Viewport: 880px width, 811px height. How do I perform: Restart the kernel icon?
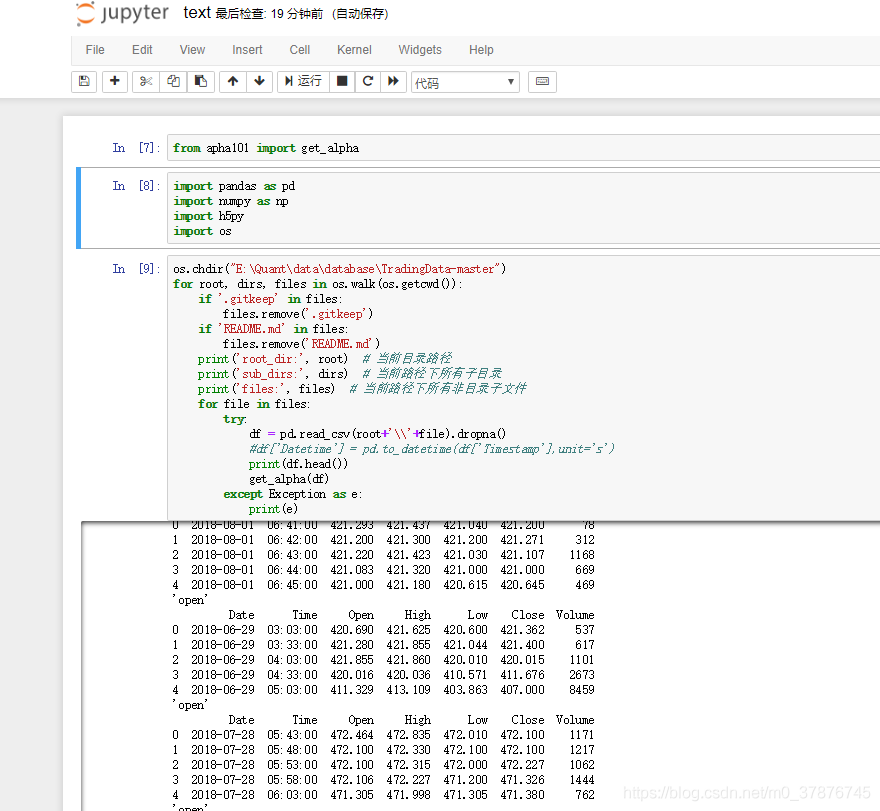point(368,81)
